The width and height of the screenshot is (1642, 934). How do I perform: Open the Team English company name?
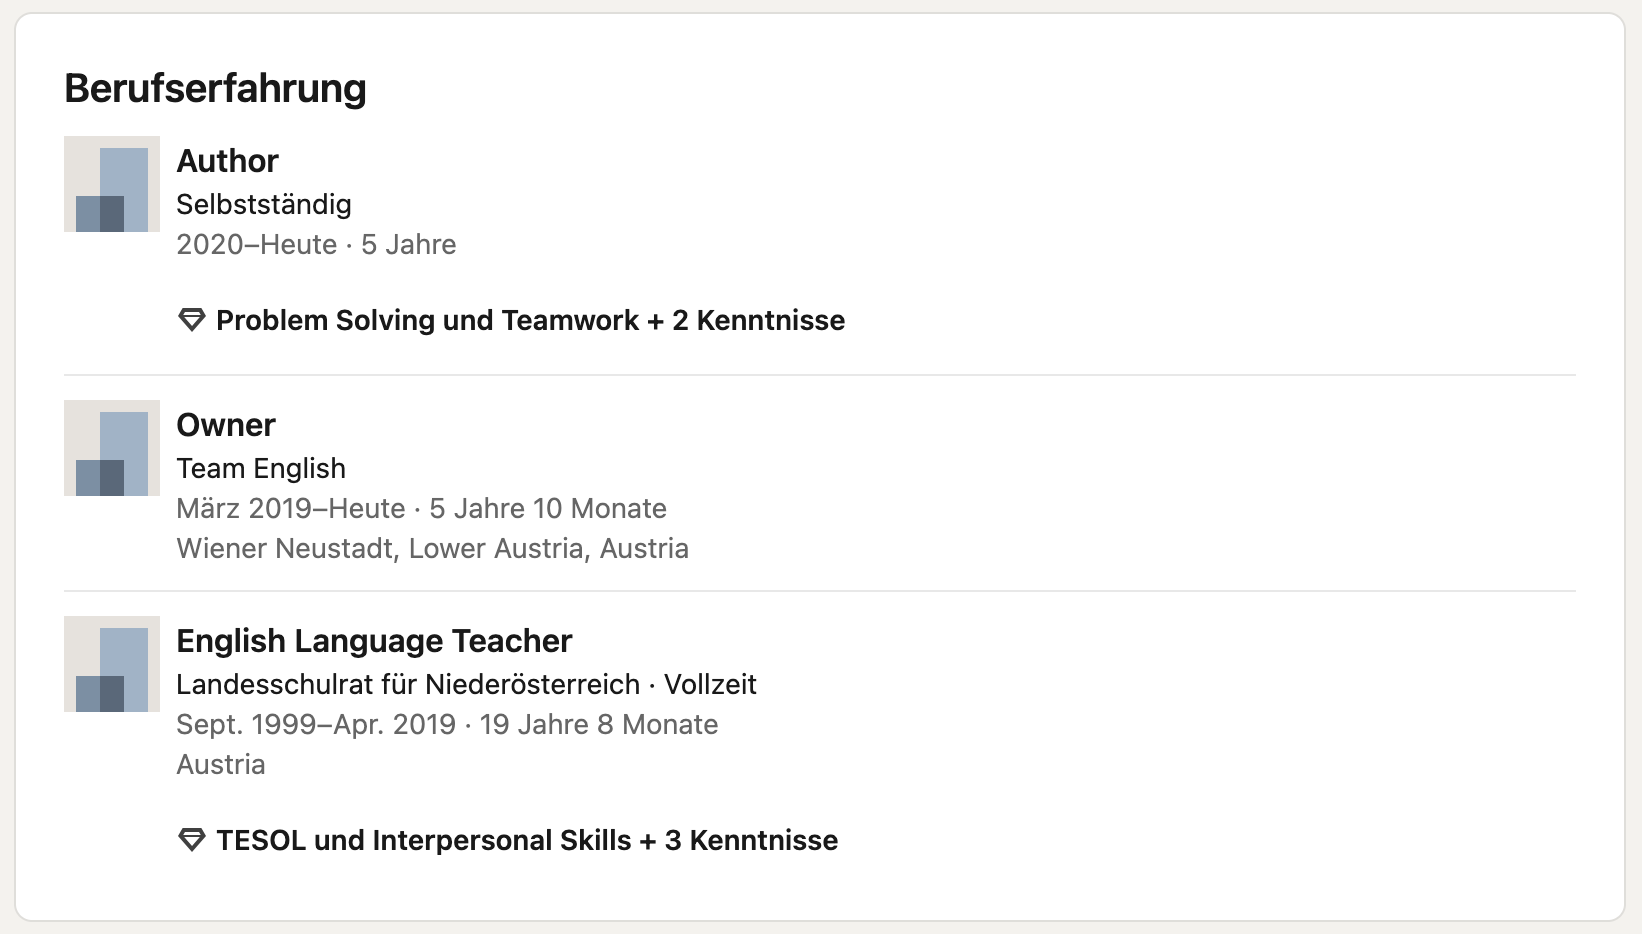pos(261,468)
